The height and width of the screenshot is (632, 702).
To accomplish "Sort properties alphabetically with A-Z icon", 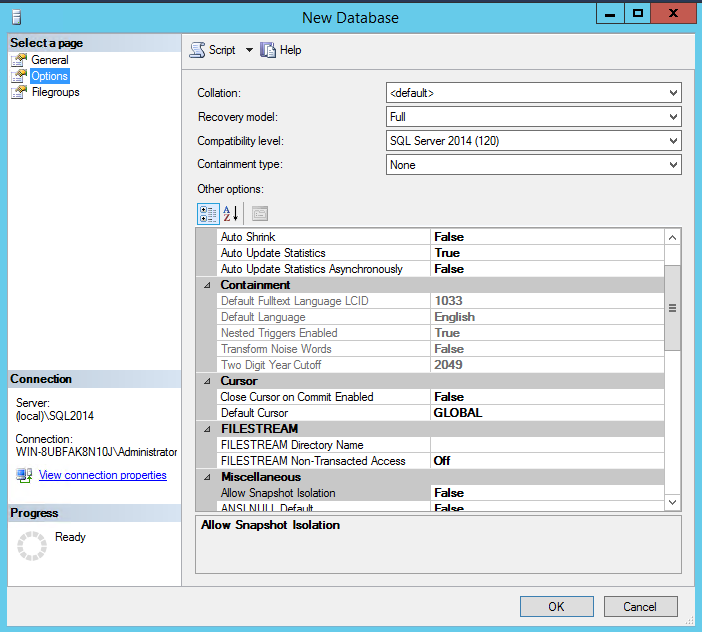I will click(231, 214).
